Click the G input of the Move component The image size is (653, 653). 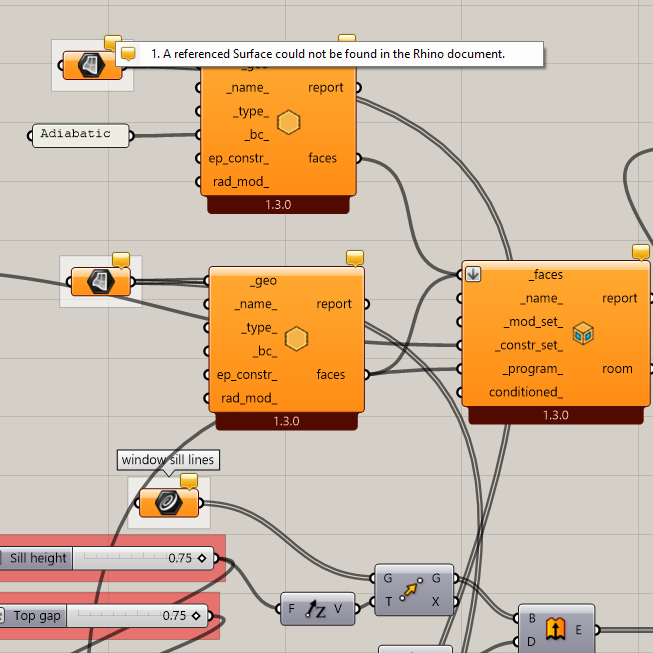(387, 578)
